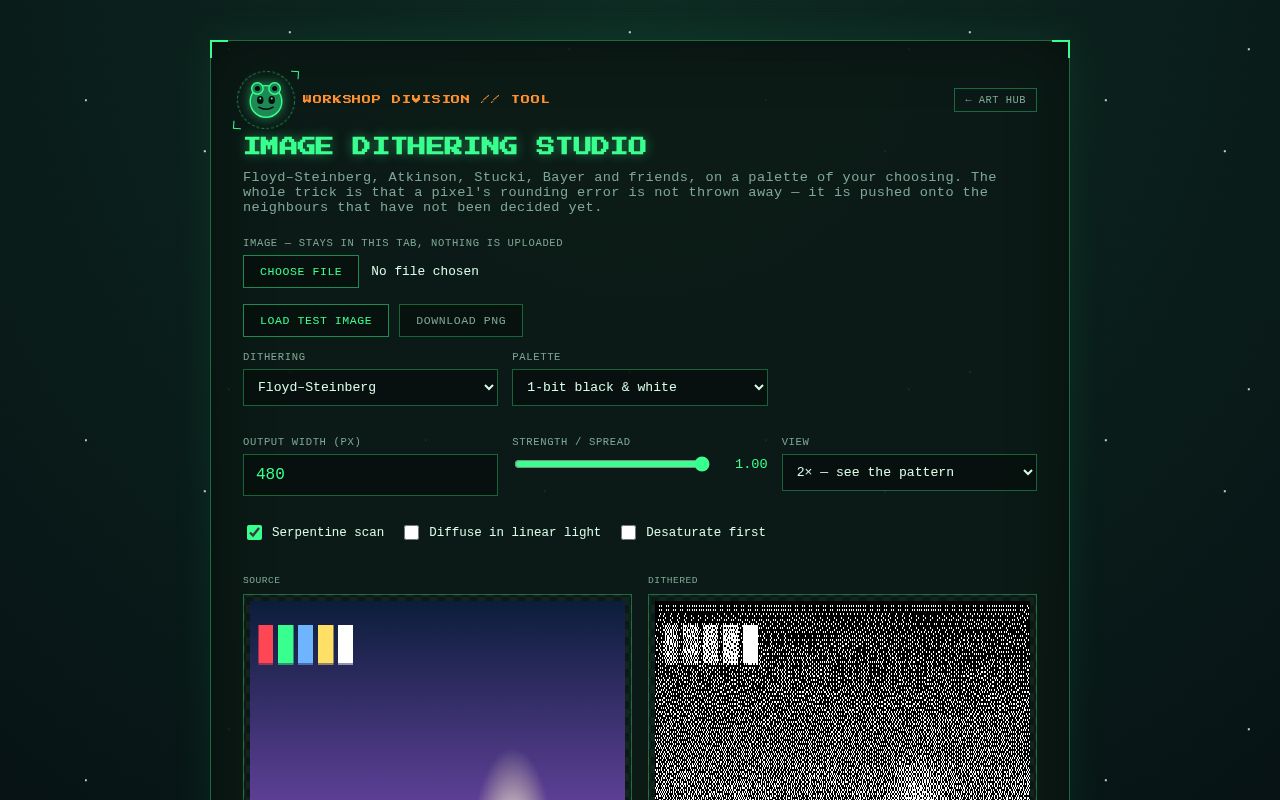Click the Source image preview
The image size is (1280, 800).
437,698
